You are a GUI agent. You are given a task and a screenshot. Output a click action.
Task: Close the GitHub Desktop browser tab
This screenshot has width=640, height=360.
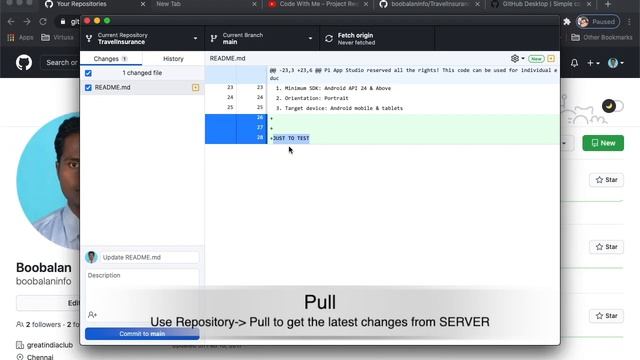pos(589,4)
